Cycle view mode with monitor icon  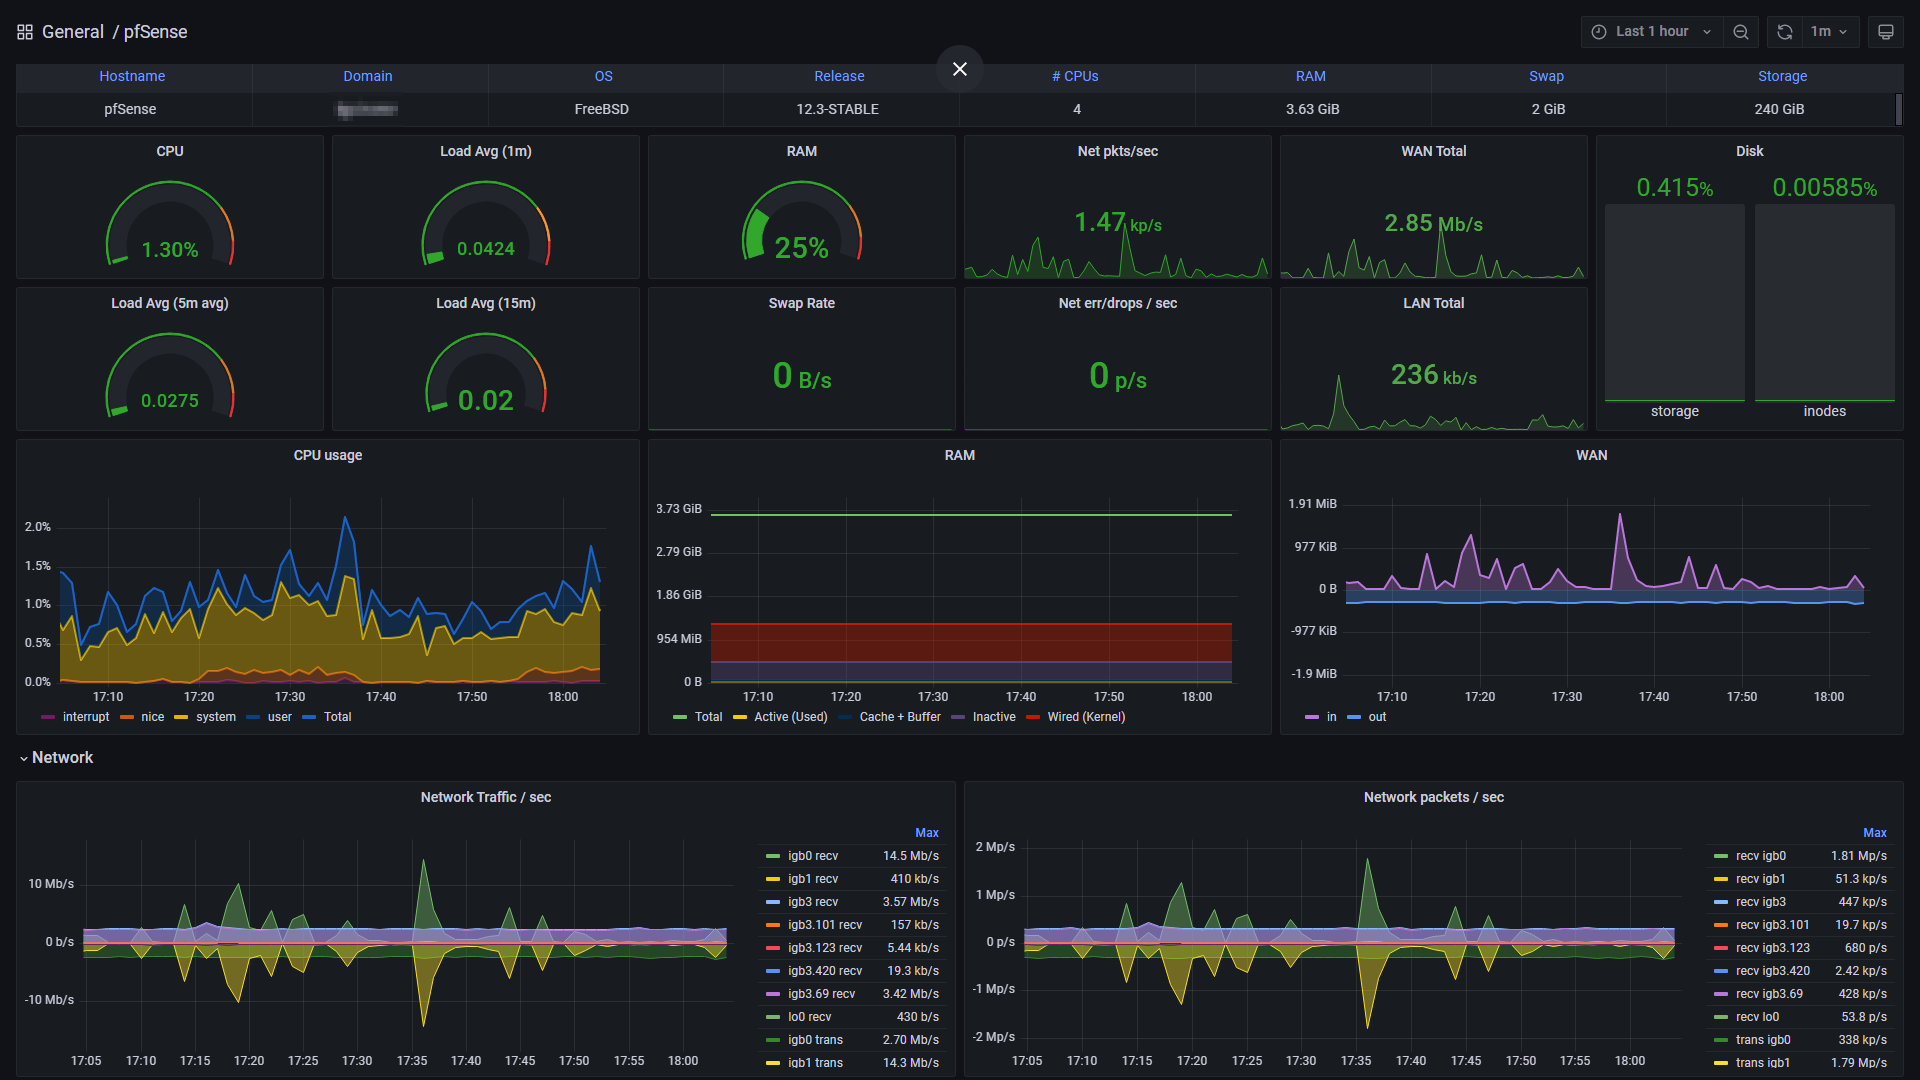(1886, 32)
